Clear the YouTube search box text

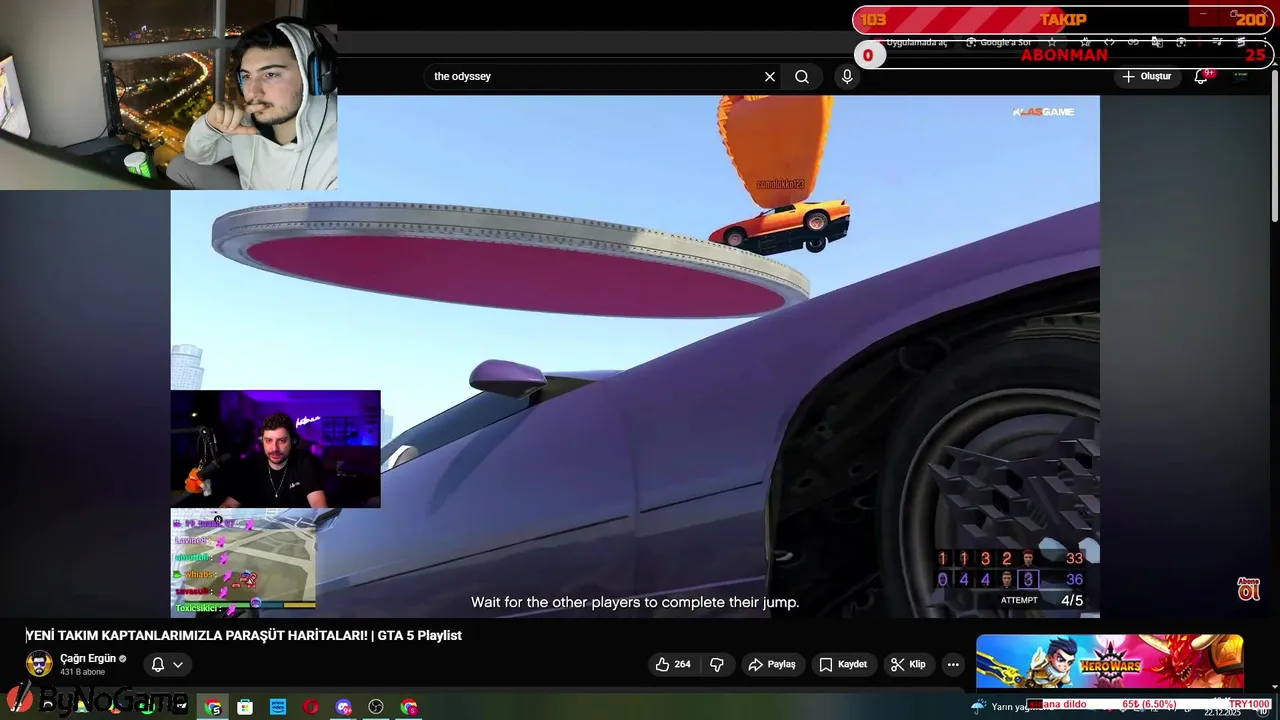[x=770, y=76]
